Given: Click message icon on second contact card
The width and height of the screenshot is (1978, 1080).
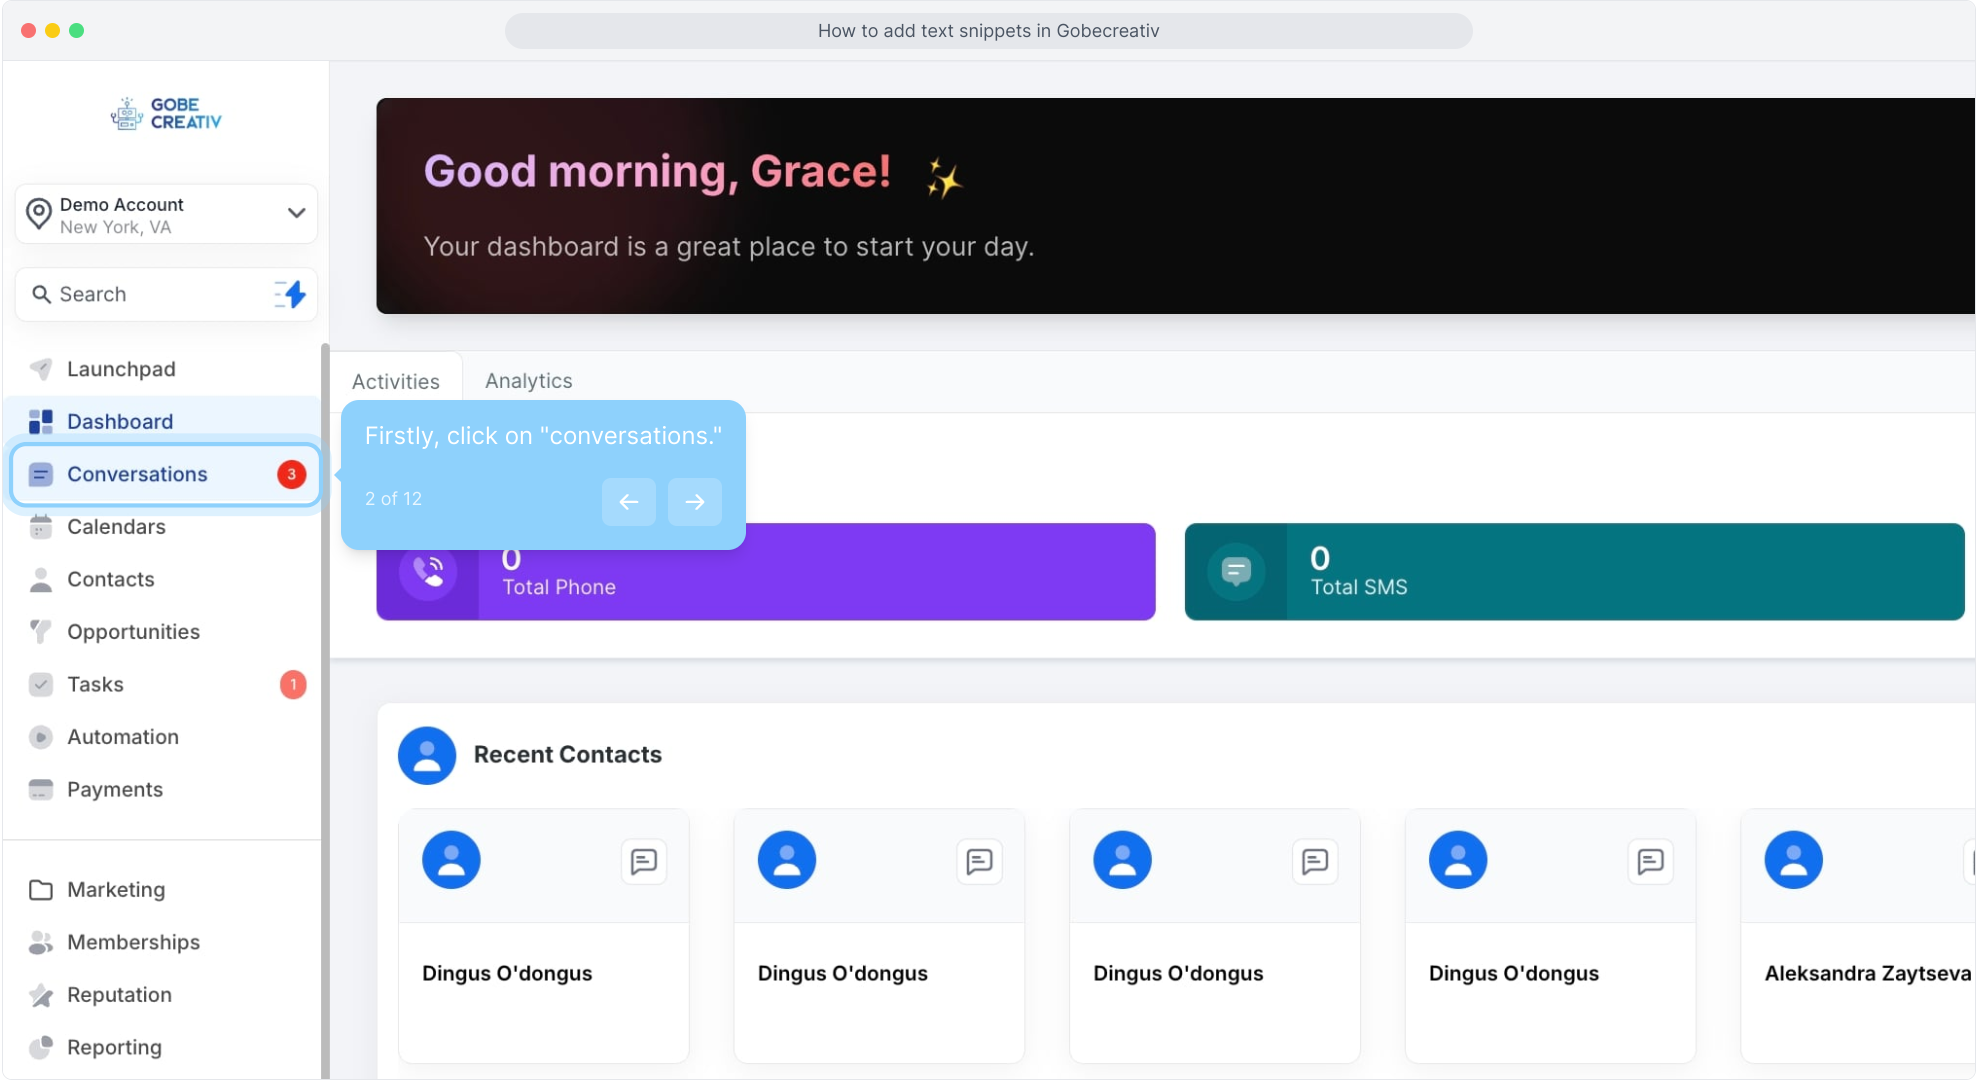Looking at the screenshot, I should click(979, 861).
